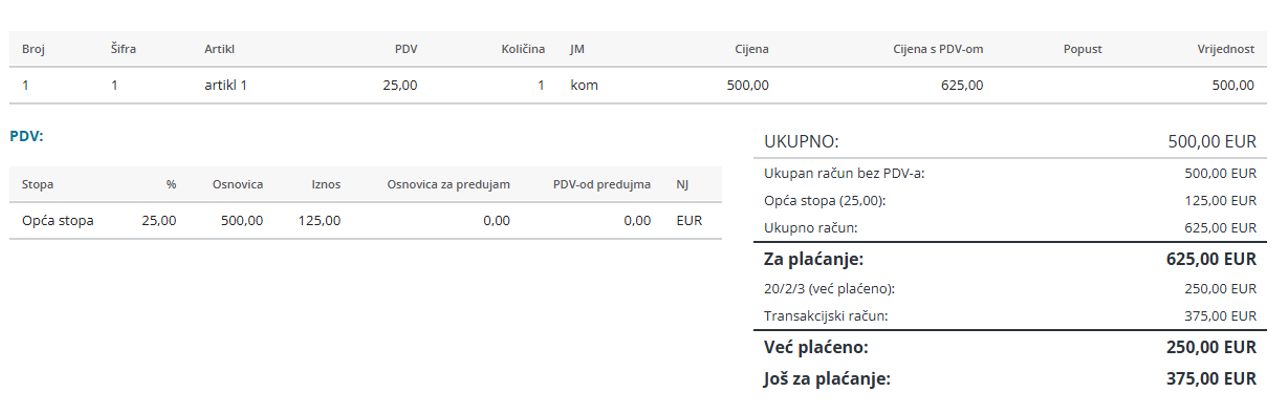The width and height of the screenshot is (1287, 403).
Task: Click the '20/2/3 (već plaćeno)' entry
Action: (x=829, y=288)
